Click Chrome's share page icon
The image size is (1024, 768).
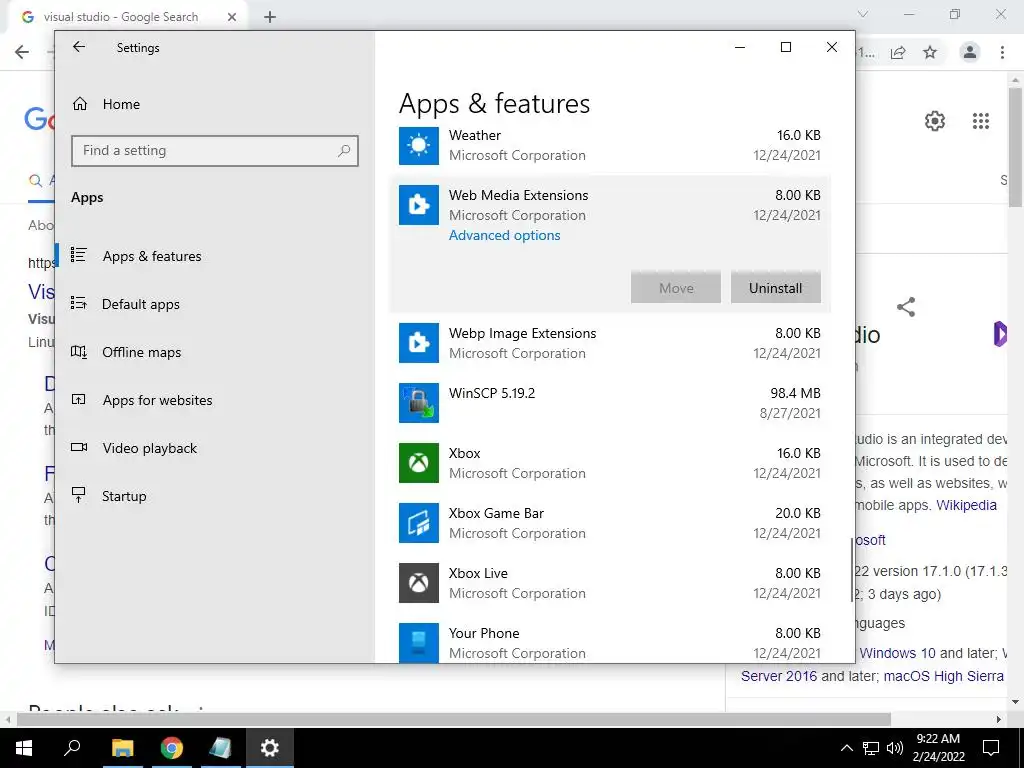tap(898, 52)
